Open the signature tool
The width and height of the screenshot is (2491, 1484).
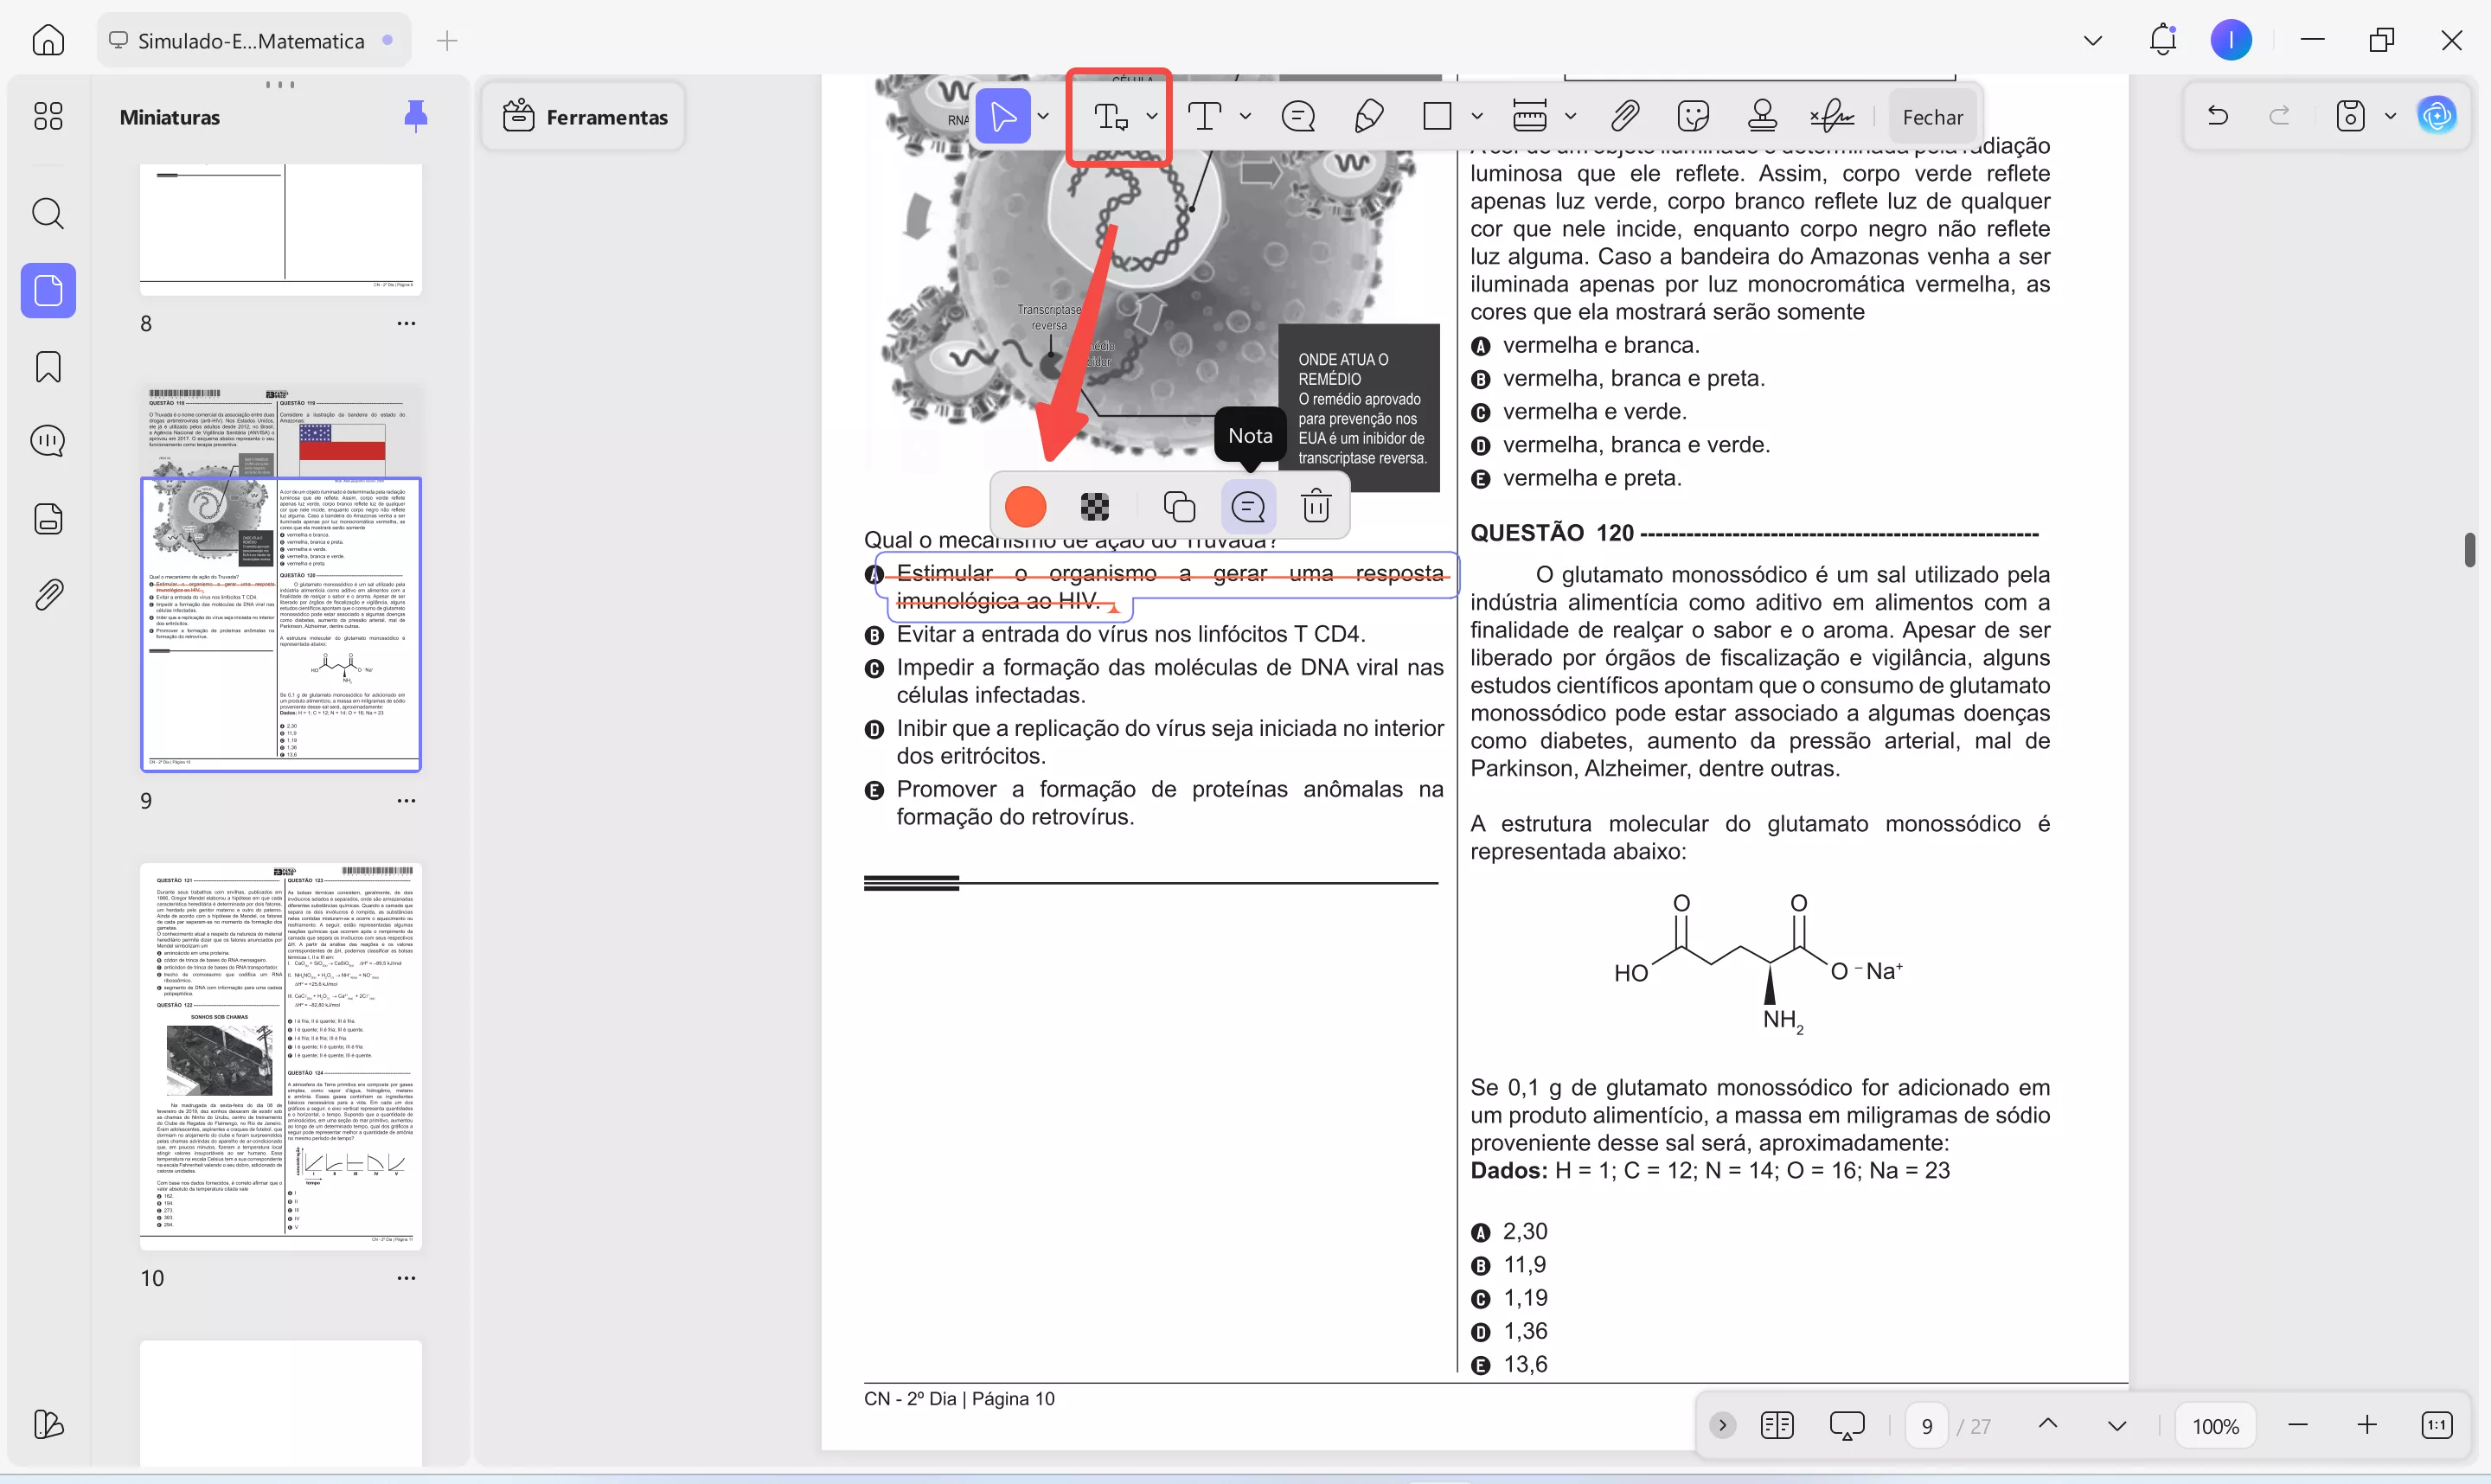(x=1831, y=117)
